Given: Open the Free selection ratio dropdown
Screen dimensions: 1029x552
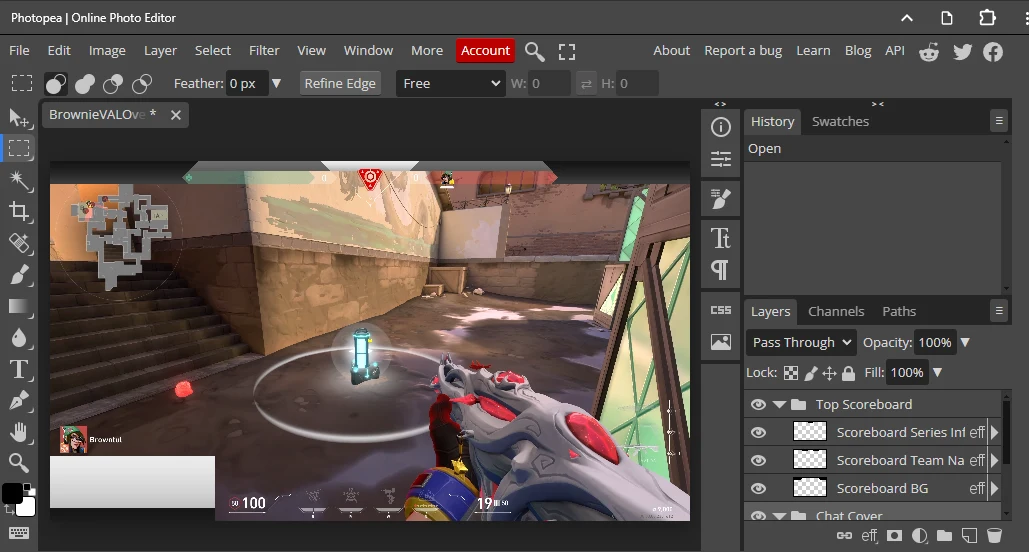Looking at the screenshot, I should pyautogui.click(x=451, y=83).
